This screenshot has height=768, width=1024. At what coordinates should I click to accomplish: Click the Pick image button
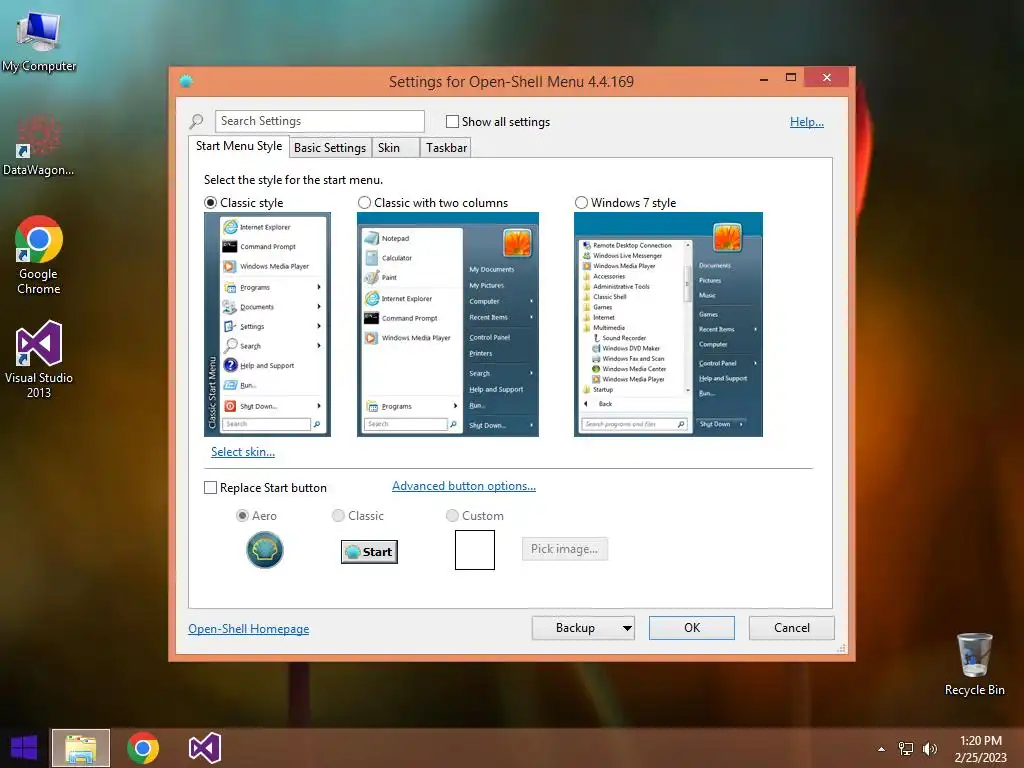point(565,549)
